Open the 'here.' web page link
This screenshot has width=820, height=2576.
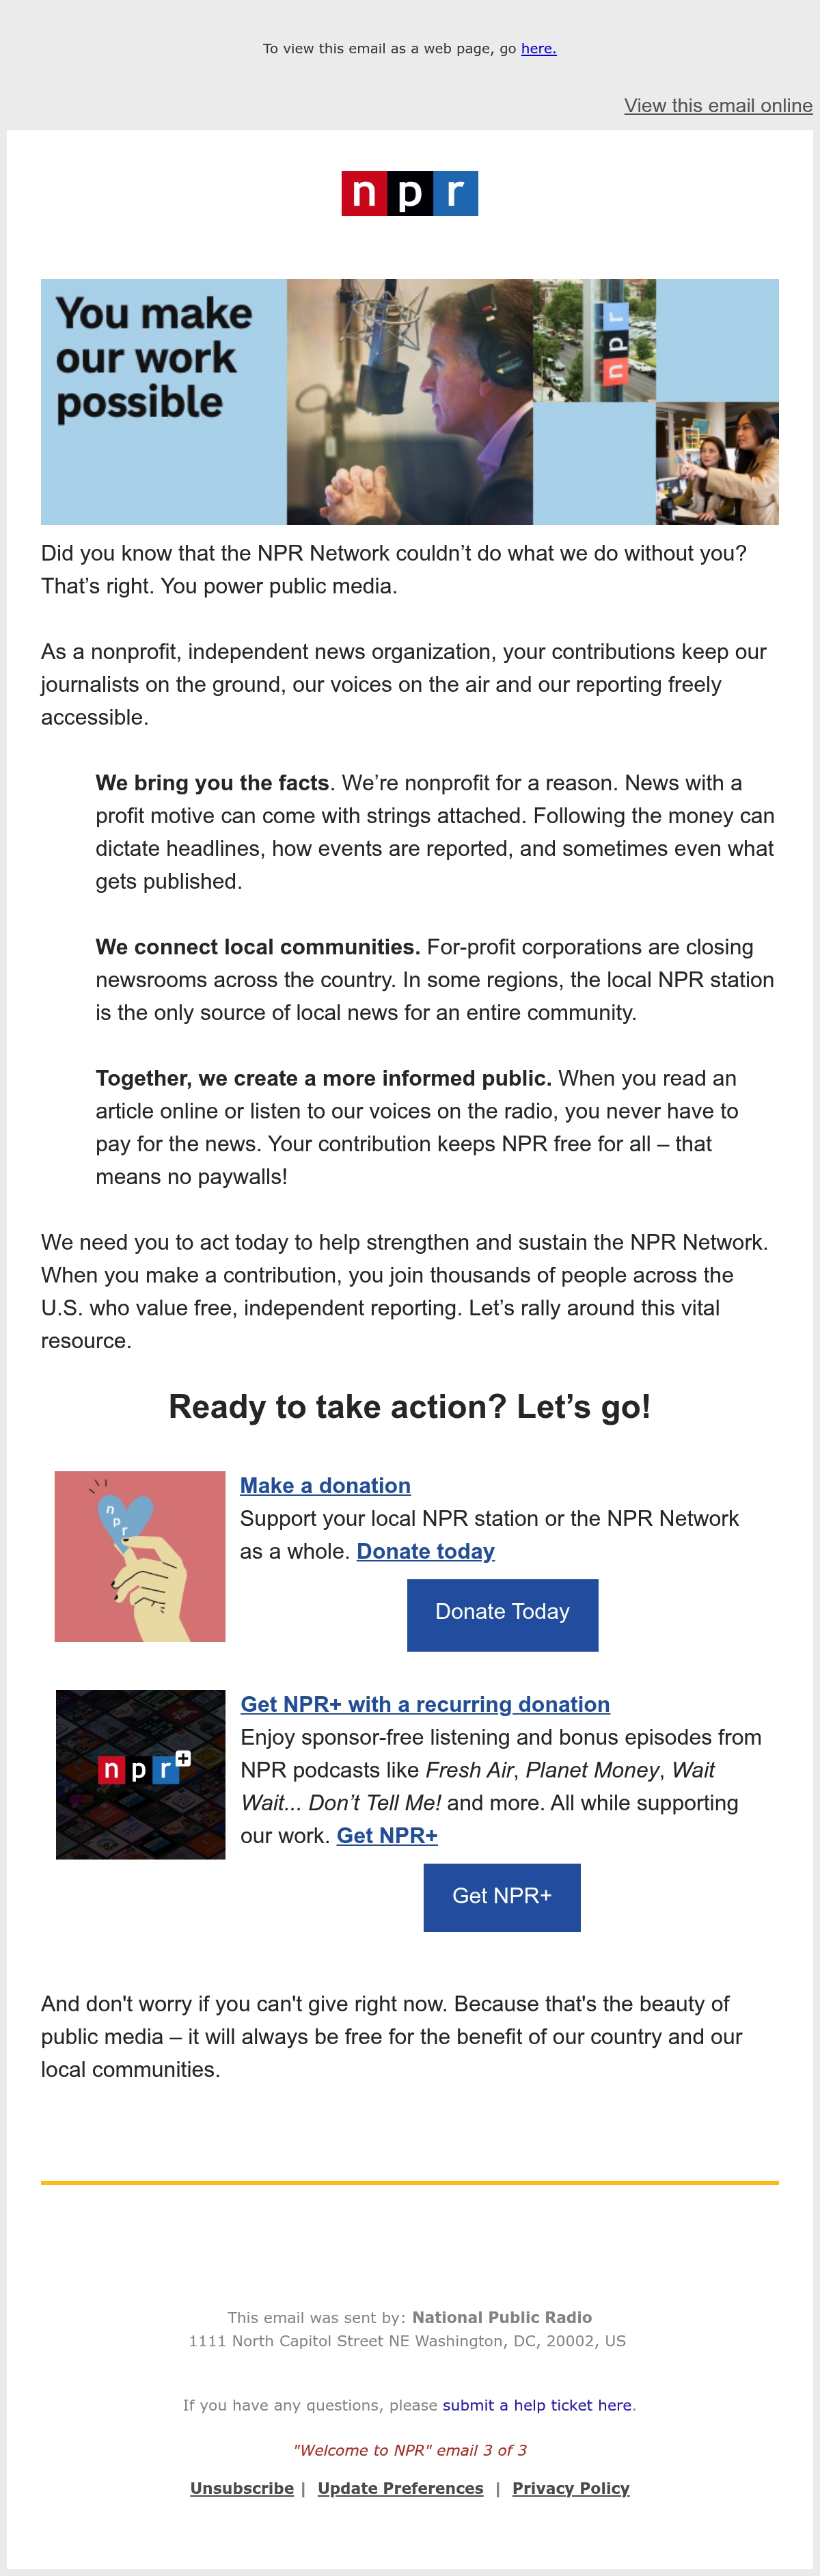(x=538, y=48)
